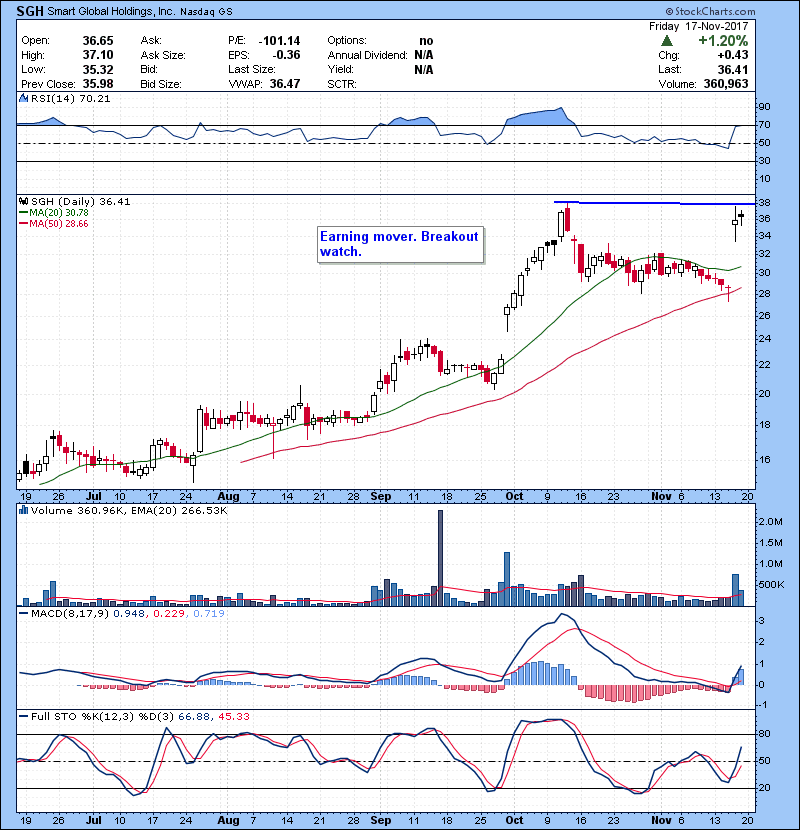Screen dimensions: 800x830
Task: Click the 80 level on stochastic axis
Action: [x=765, y=734]
